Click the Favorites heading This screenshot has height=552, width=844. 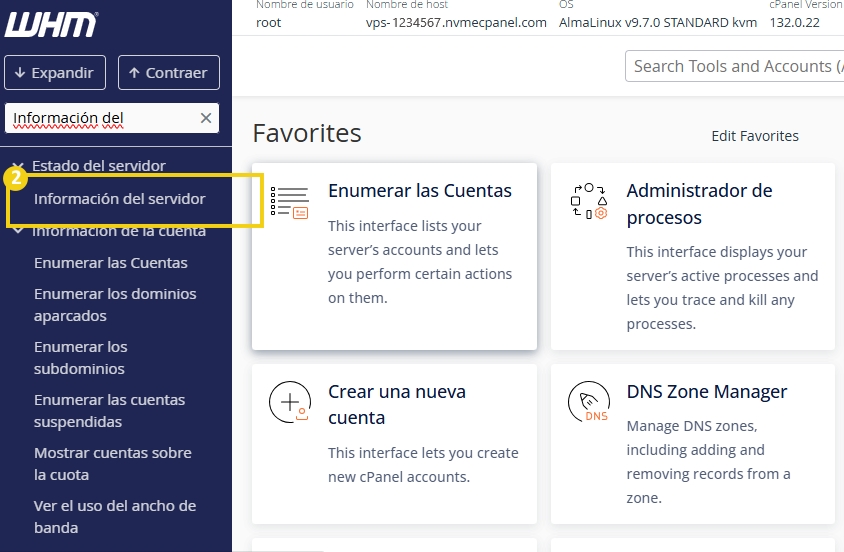click(x=307, y=133)
